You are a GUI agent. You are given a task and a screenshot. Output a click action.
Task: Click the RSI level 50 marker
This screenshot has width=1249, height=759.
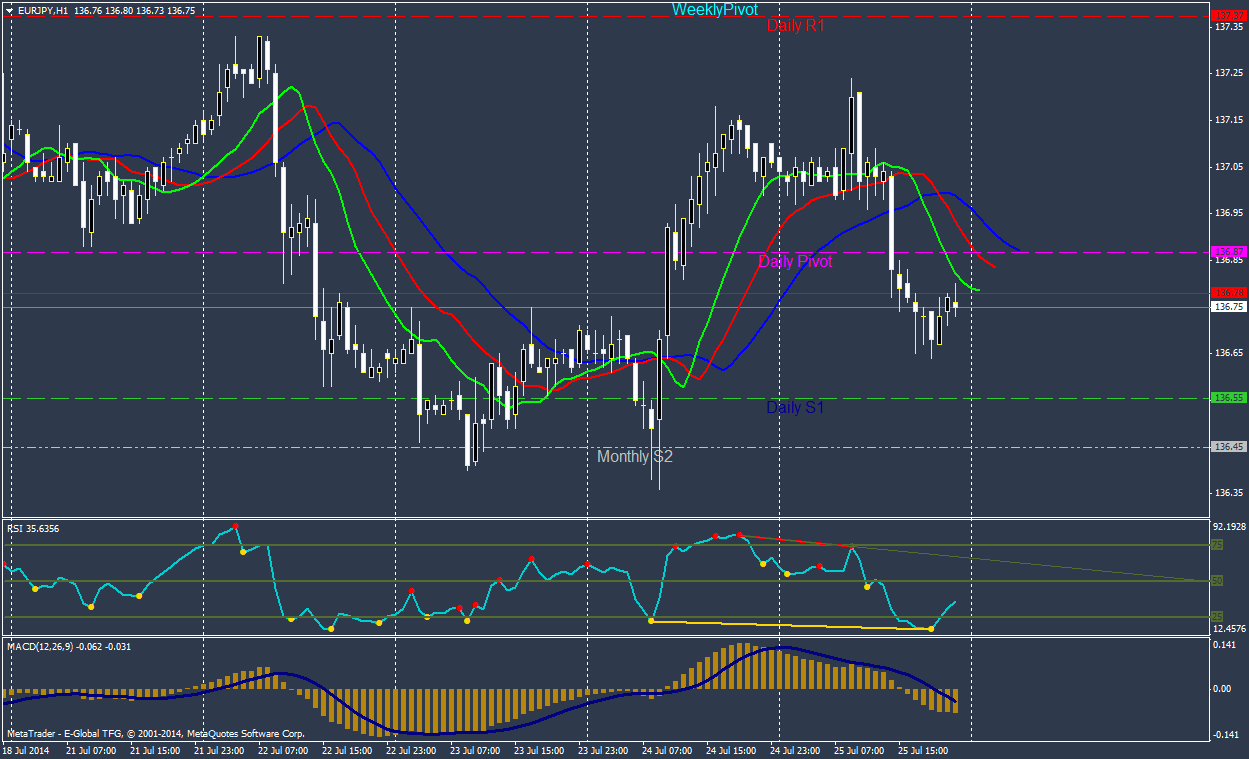[1217, 580]
